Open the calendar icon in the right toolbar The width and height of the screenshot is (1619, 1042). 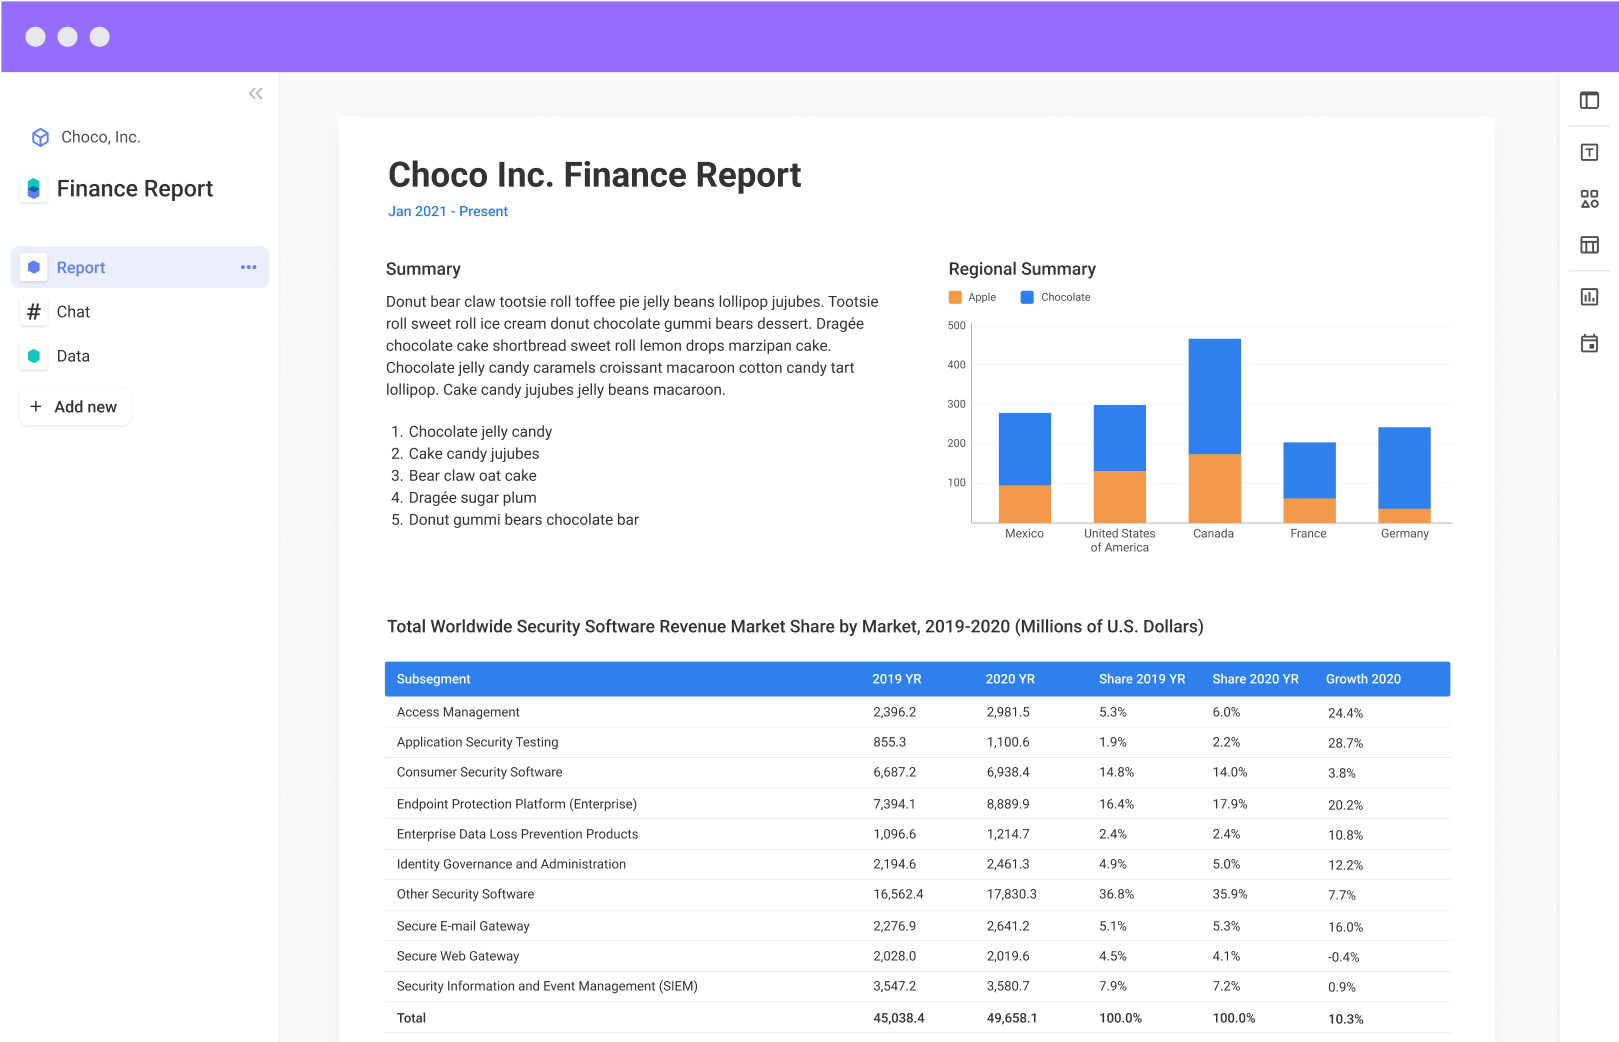point(1589,343)
